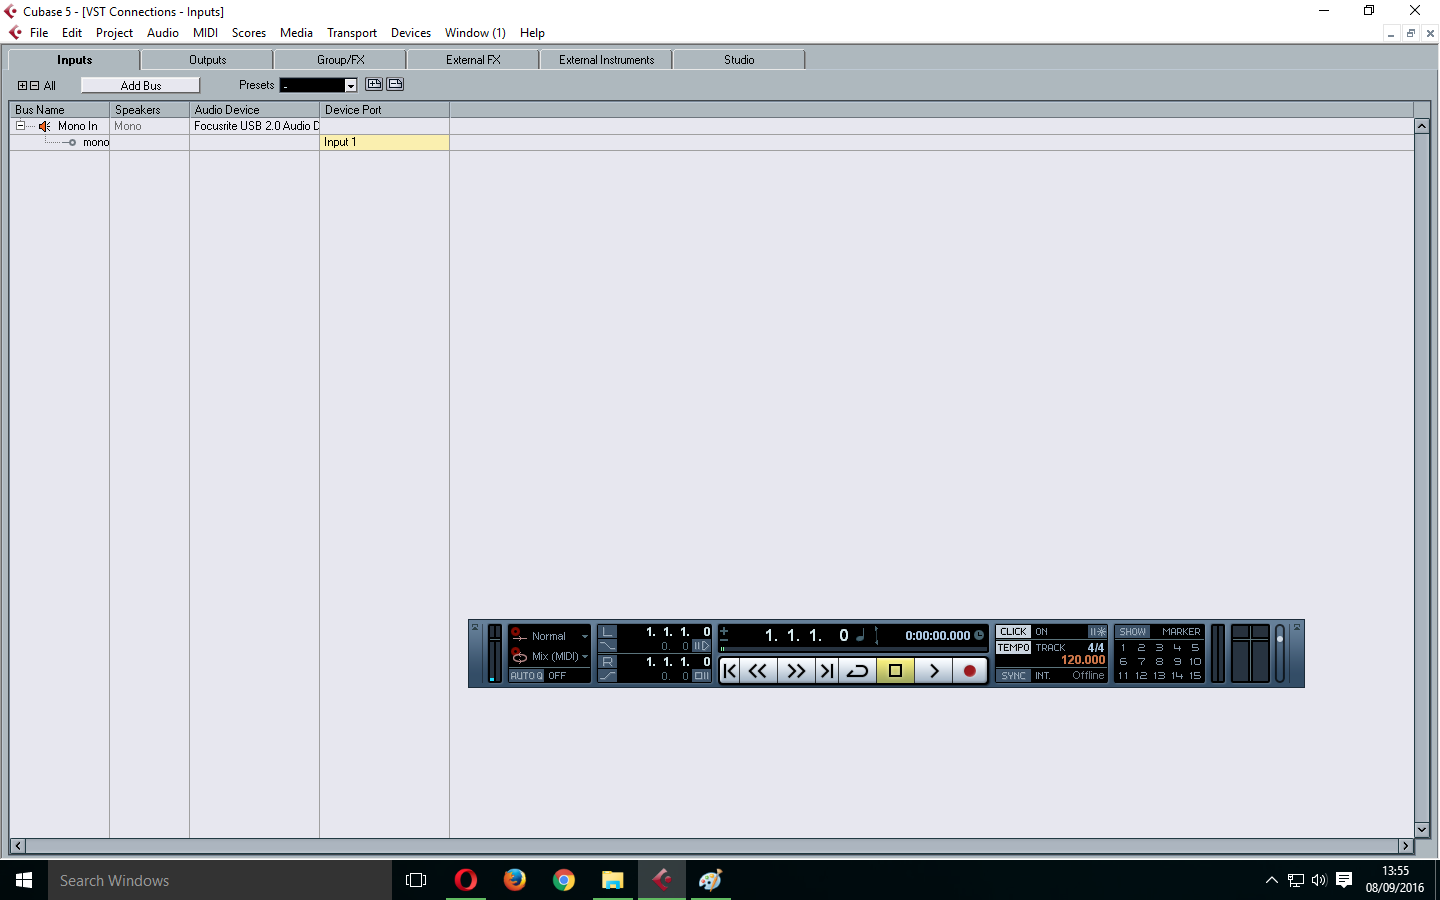Start playback with the Play button
The image size is (1440, 900).
click(x=934, y=671)
